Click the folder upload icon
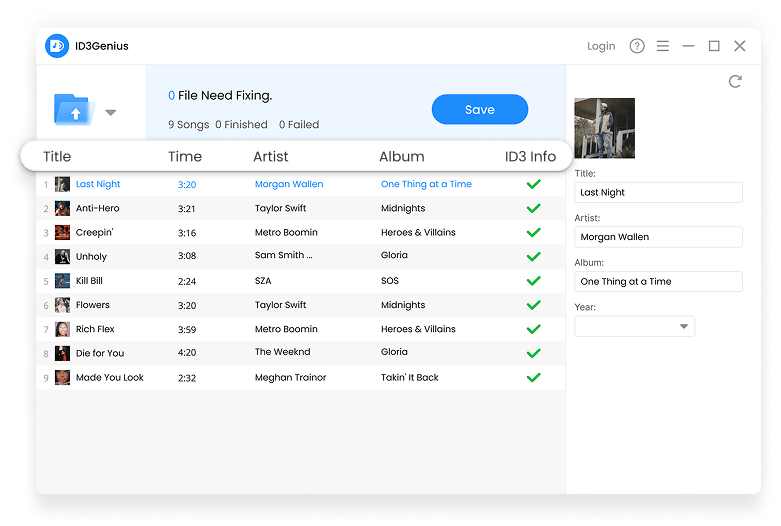 pyautogui.click(x=74, y=110)
